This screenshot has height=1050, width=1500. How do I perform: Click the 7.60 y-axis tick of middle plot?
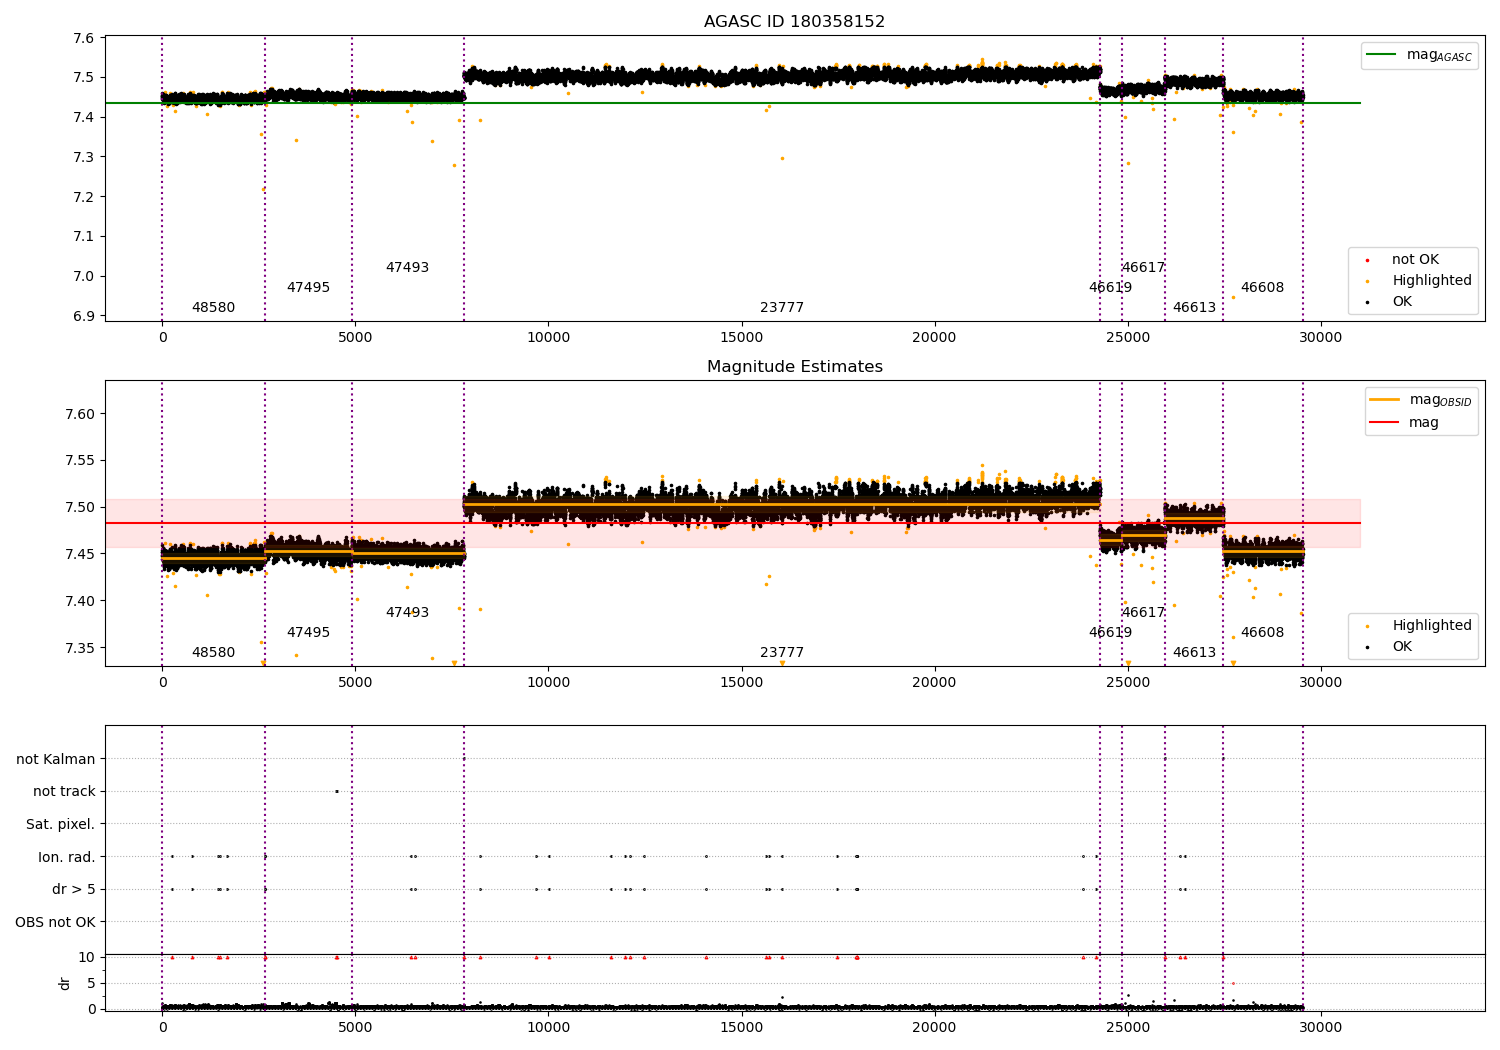click(81, 414)
